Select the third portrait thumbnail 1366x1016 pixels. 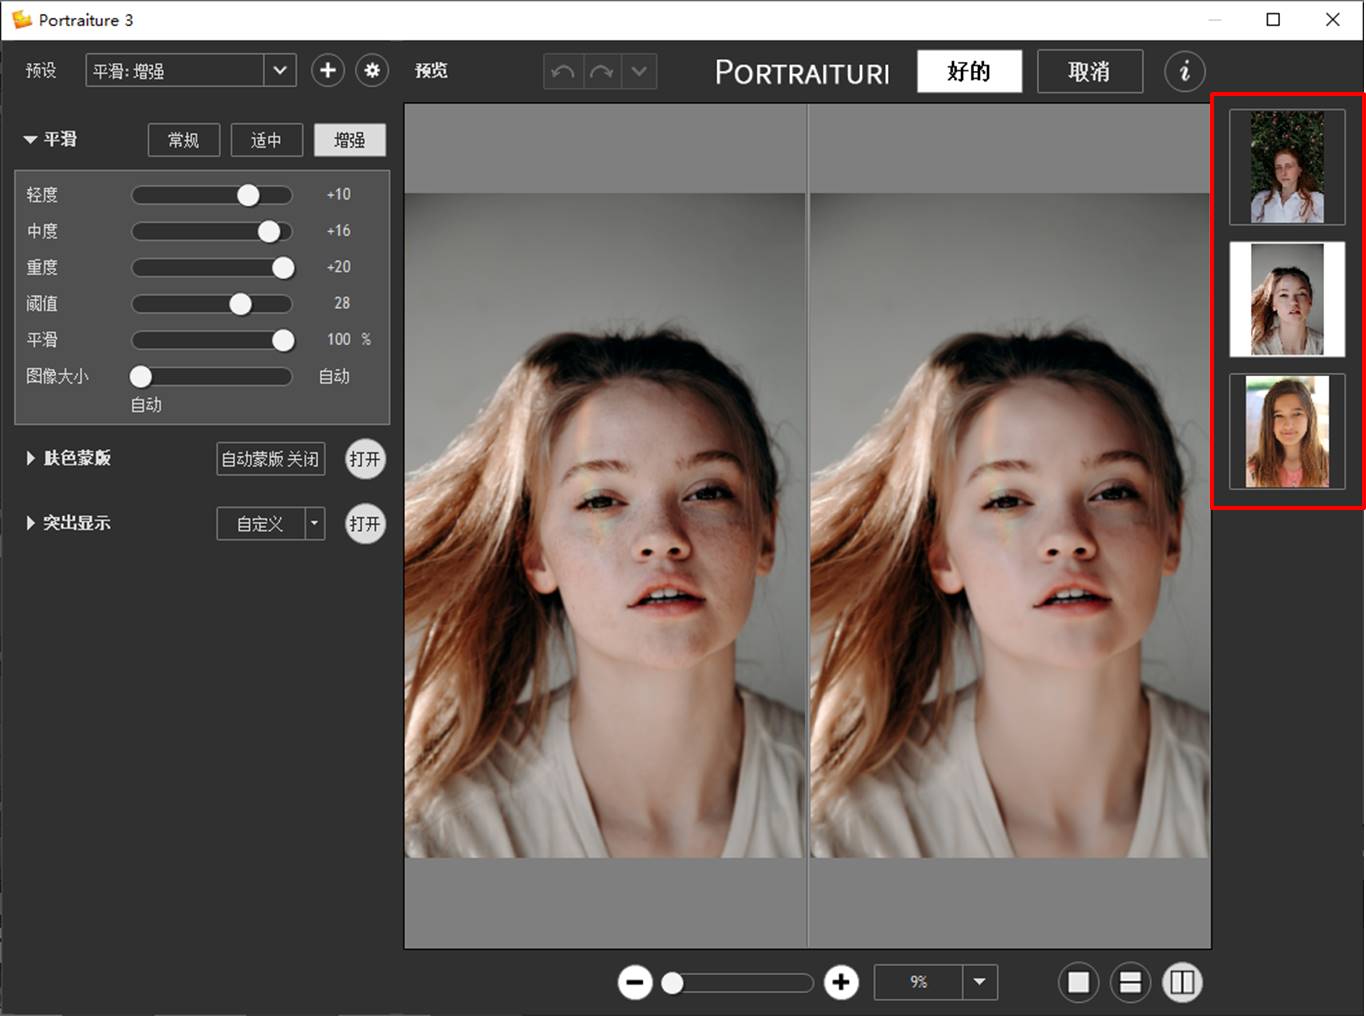(x=1287, y=432)
